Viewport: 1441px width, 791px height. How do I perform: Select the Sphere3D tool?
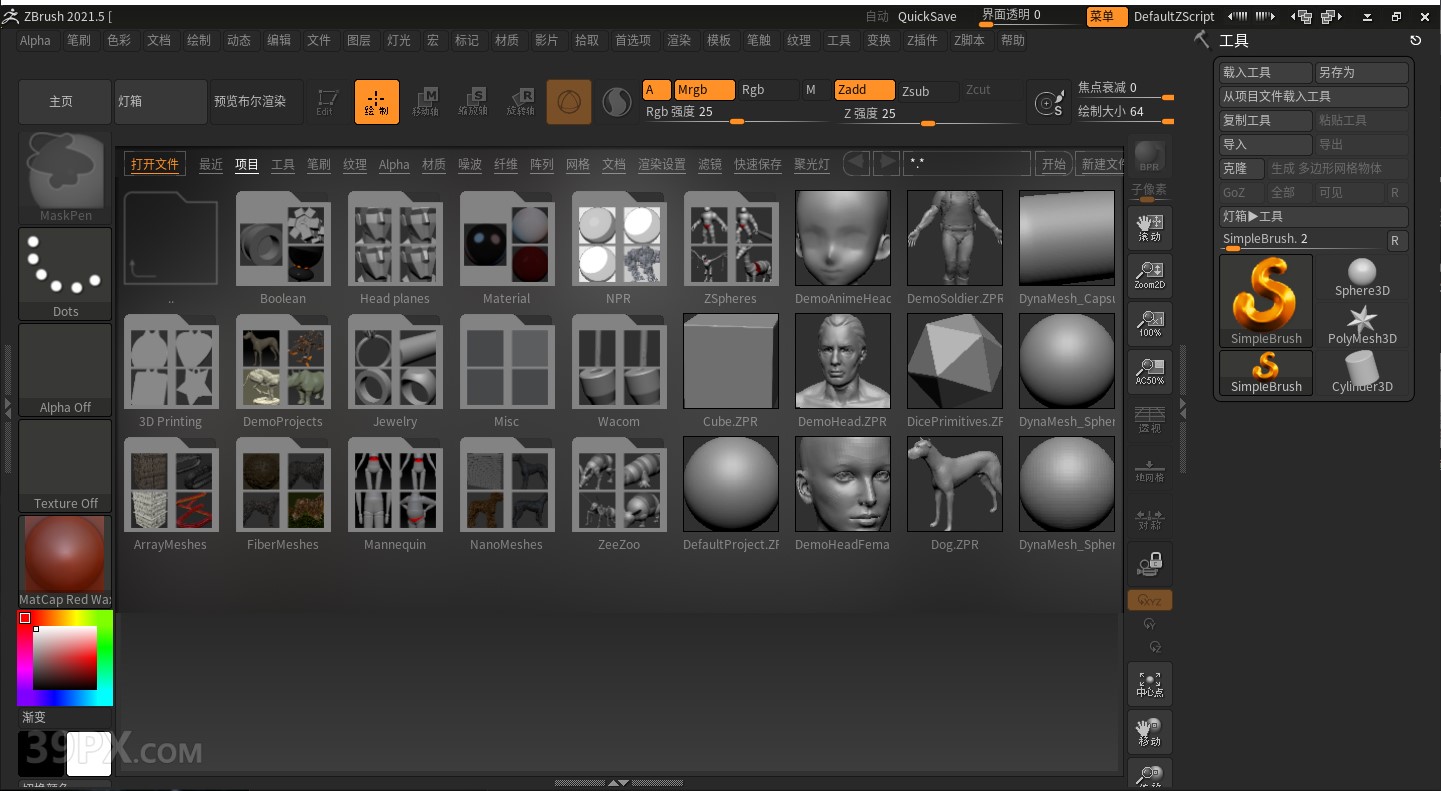(x=1362, y=277)
